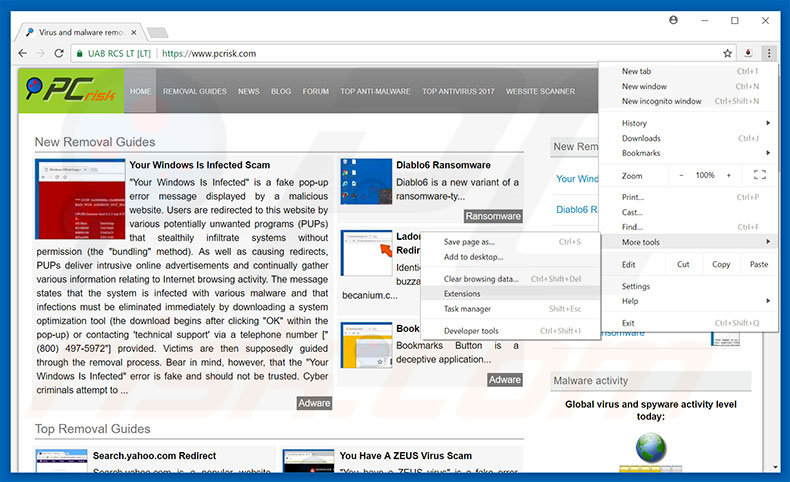The image size is (790, 482).
Task: Click the globe malware activity icon
Action: click(x=650, y=448)
